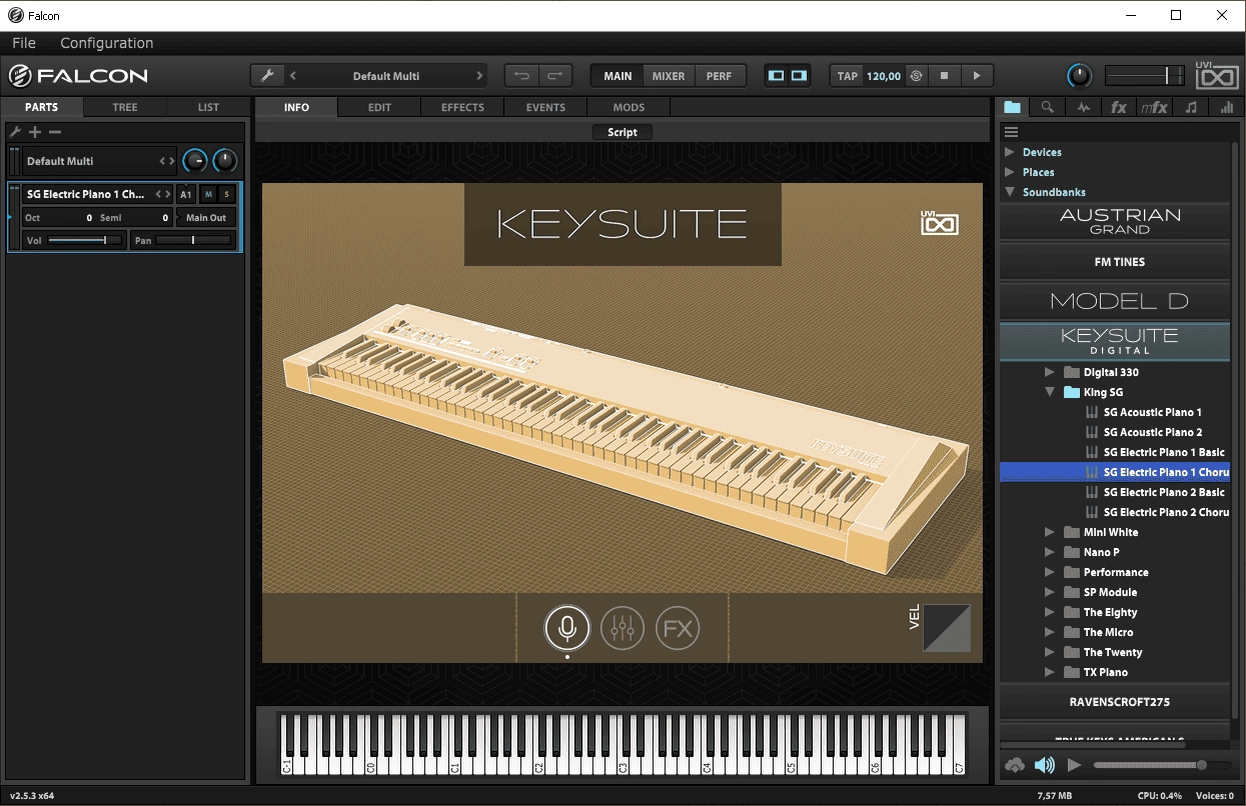
Task: Open the wrench settings beside Default Multi preset
Action: pos(266,76)
